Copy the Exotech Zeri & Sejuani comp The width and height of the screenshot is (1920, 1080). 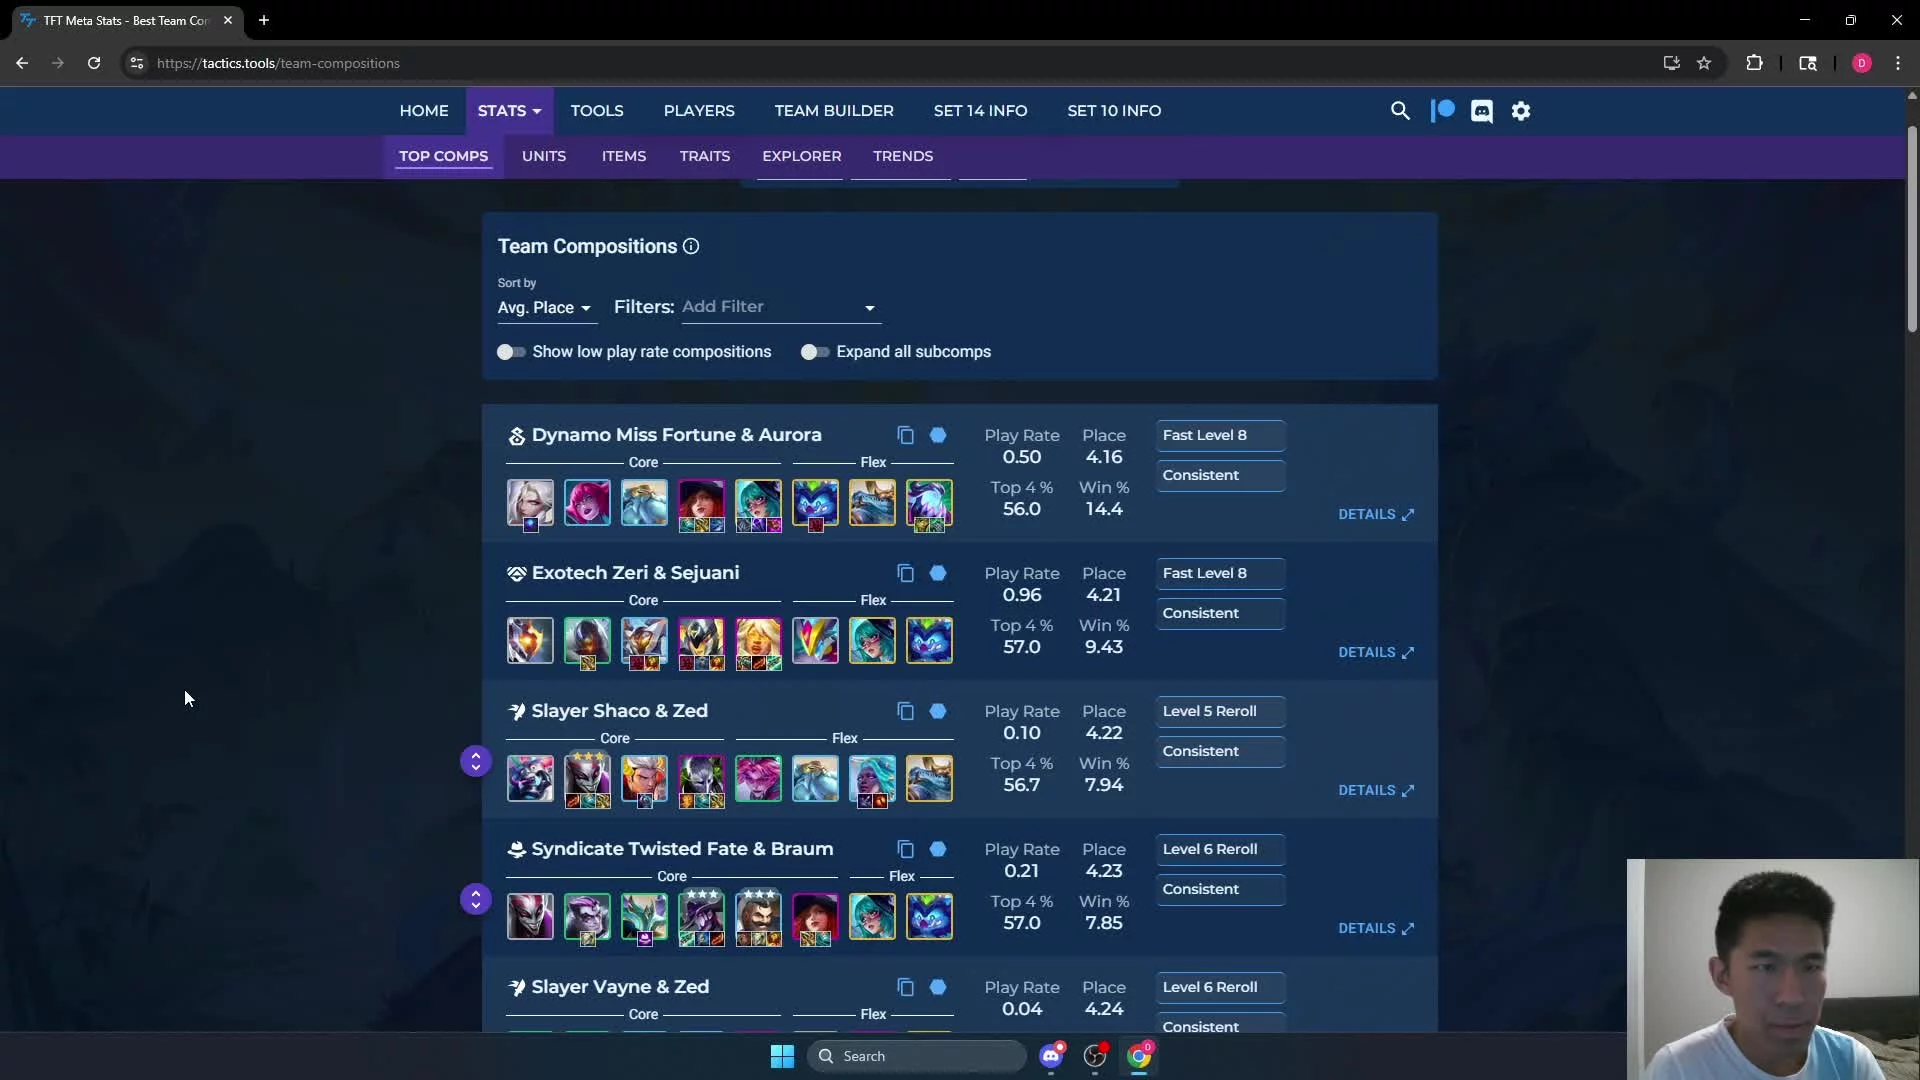(x=905, y=573)
